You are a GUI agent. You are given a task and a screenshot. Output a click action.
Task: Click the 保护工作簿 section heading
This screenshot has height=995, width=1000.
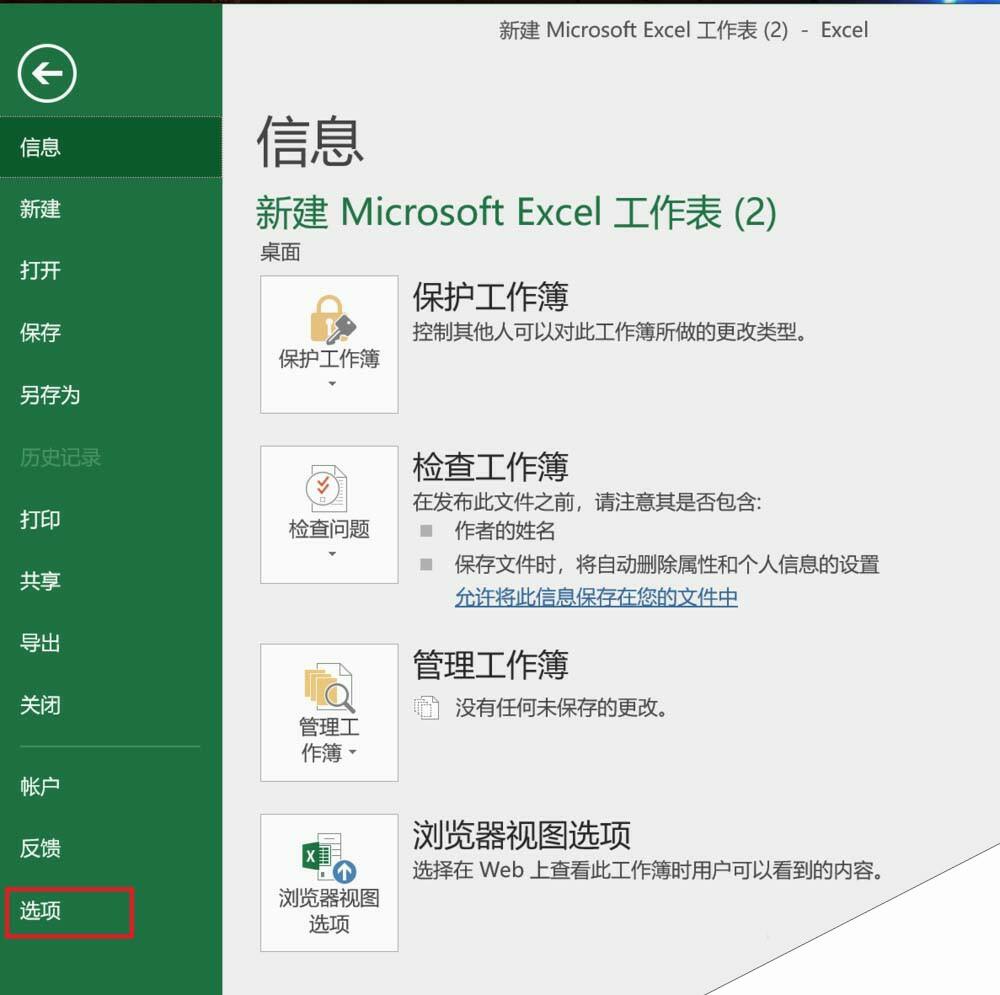point(490,297)
